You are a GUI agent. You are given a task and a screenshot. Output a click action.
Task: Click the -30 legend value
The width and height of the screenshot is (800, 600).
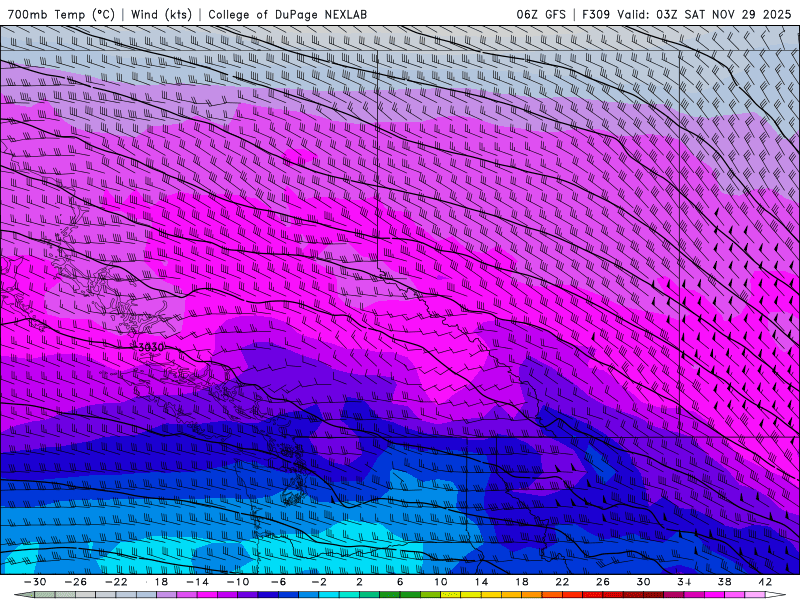coord(35,582)
